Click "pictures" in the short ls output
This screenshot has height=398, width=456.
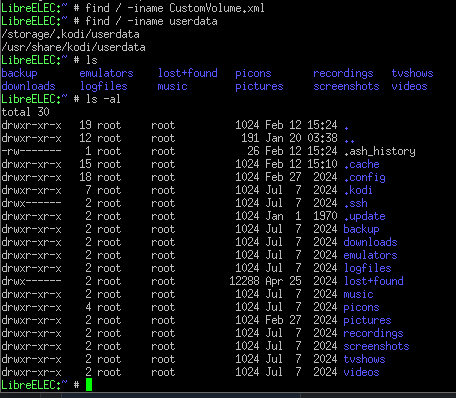click(259, 86)
